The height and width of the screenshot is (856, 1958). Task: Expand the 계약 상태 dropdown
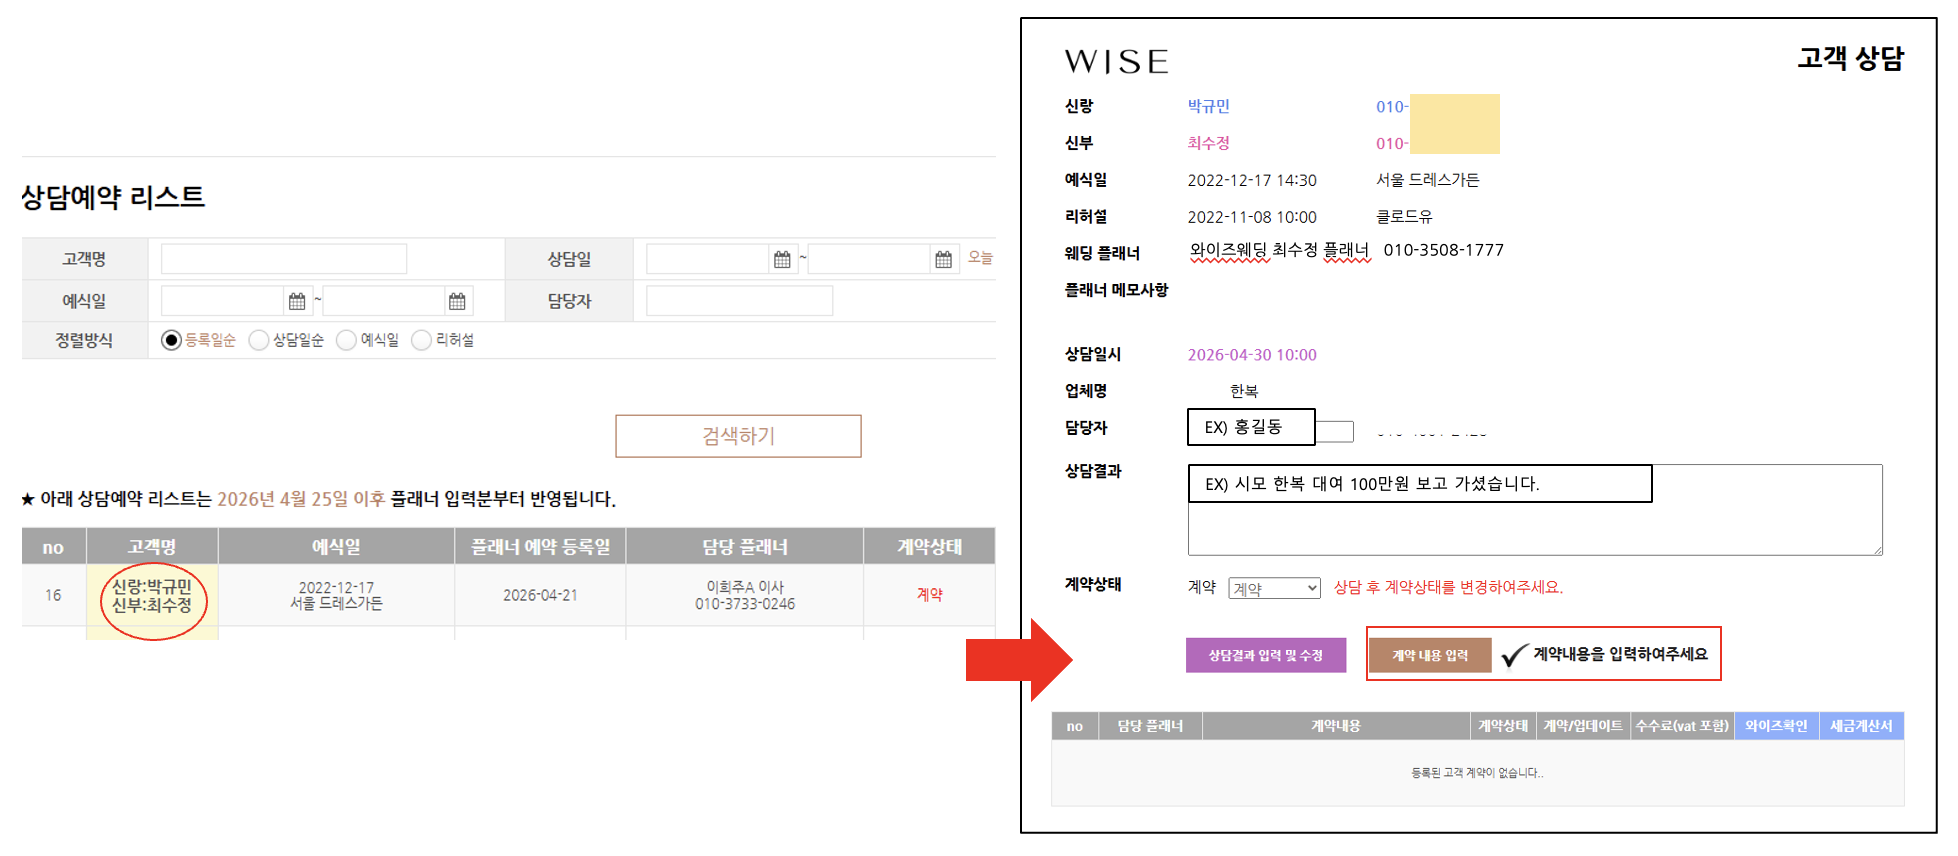(1274, 589)
